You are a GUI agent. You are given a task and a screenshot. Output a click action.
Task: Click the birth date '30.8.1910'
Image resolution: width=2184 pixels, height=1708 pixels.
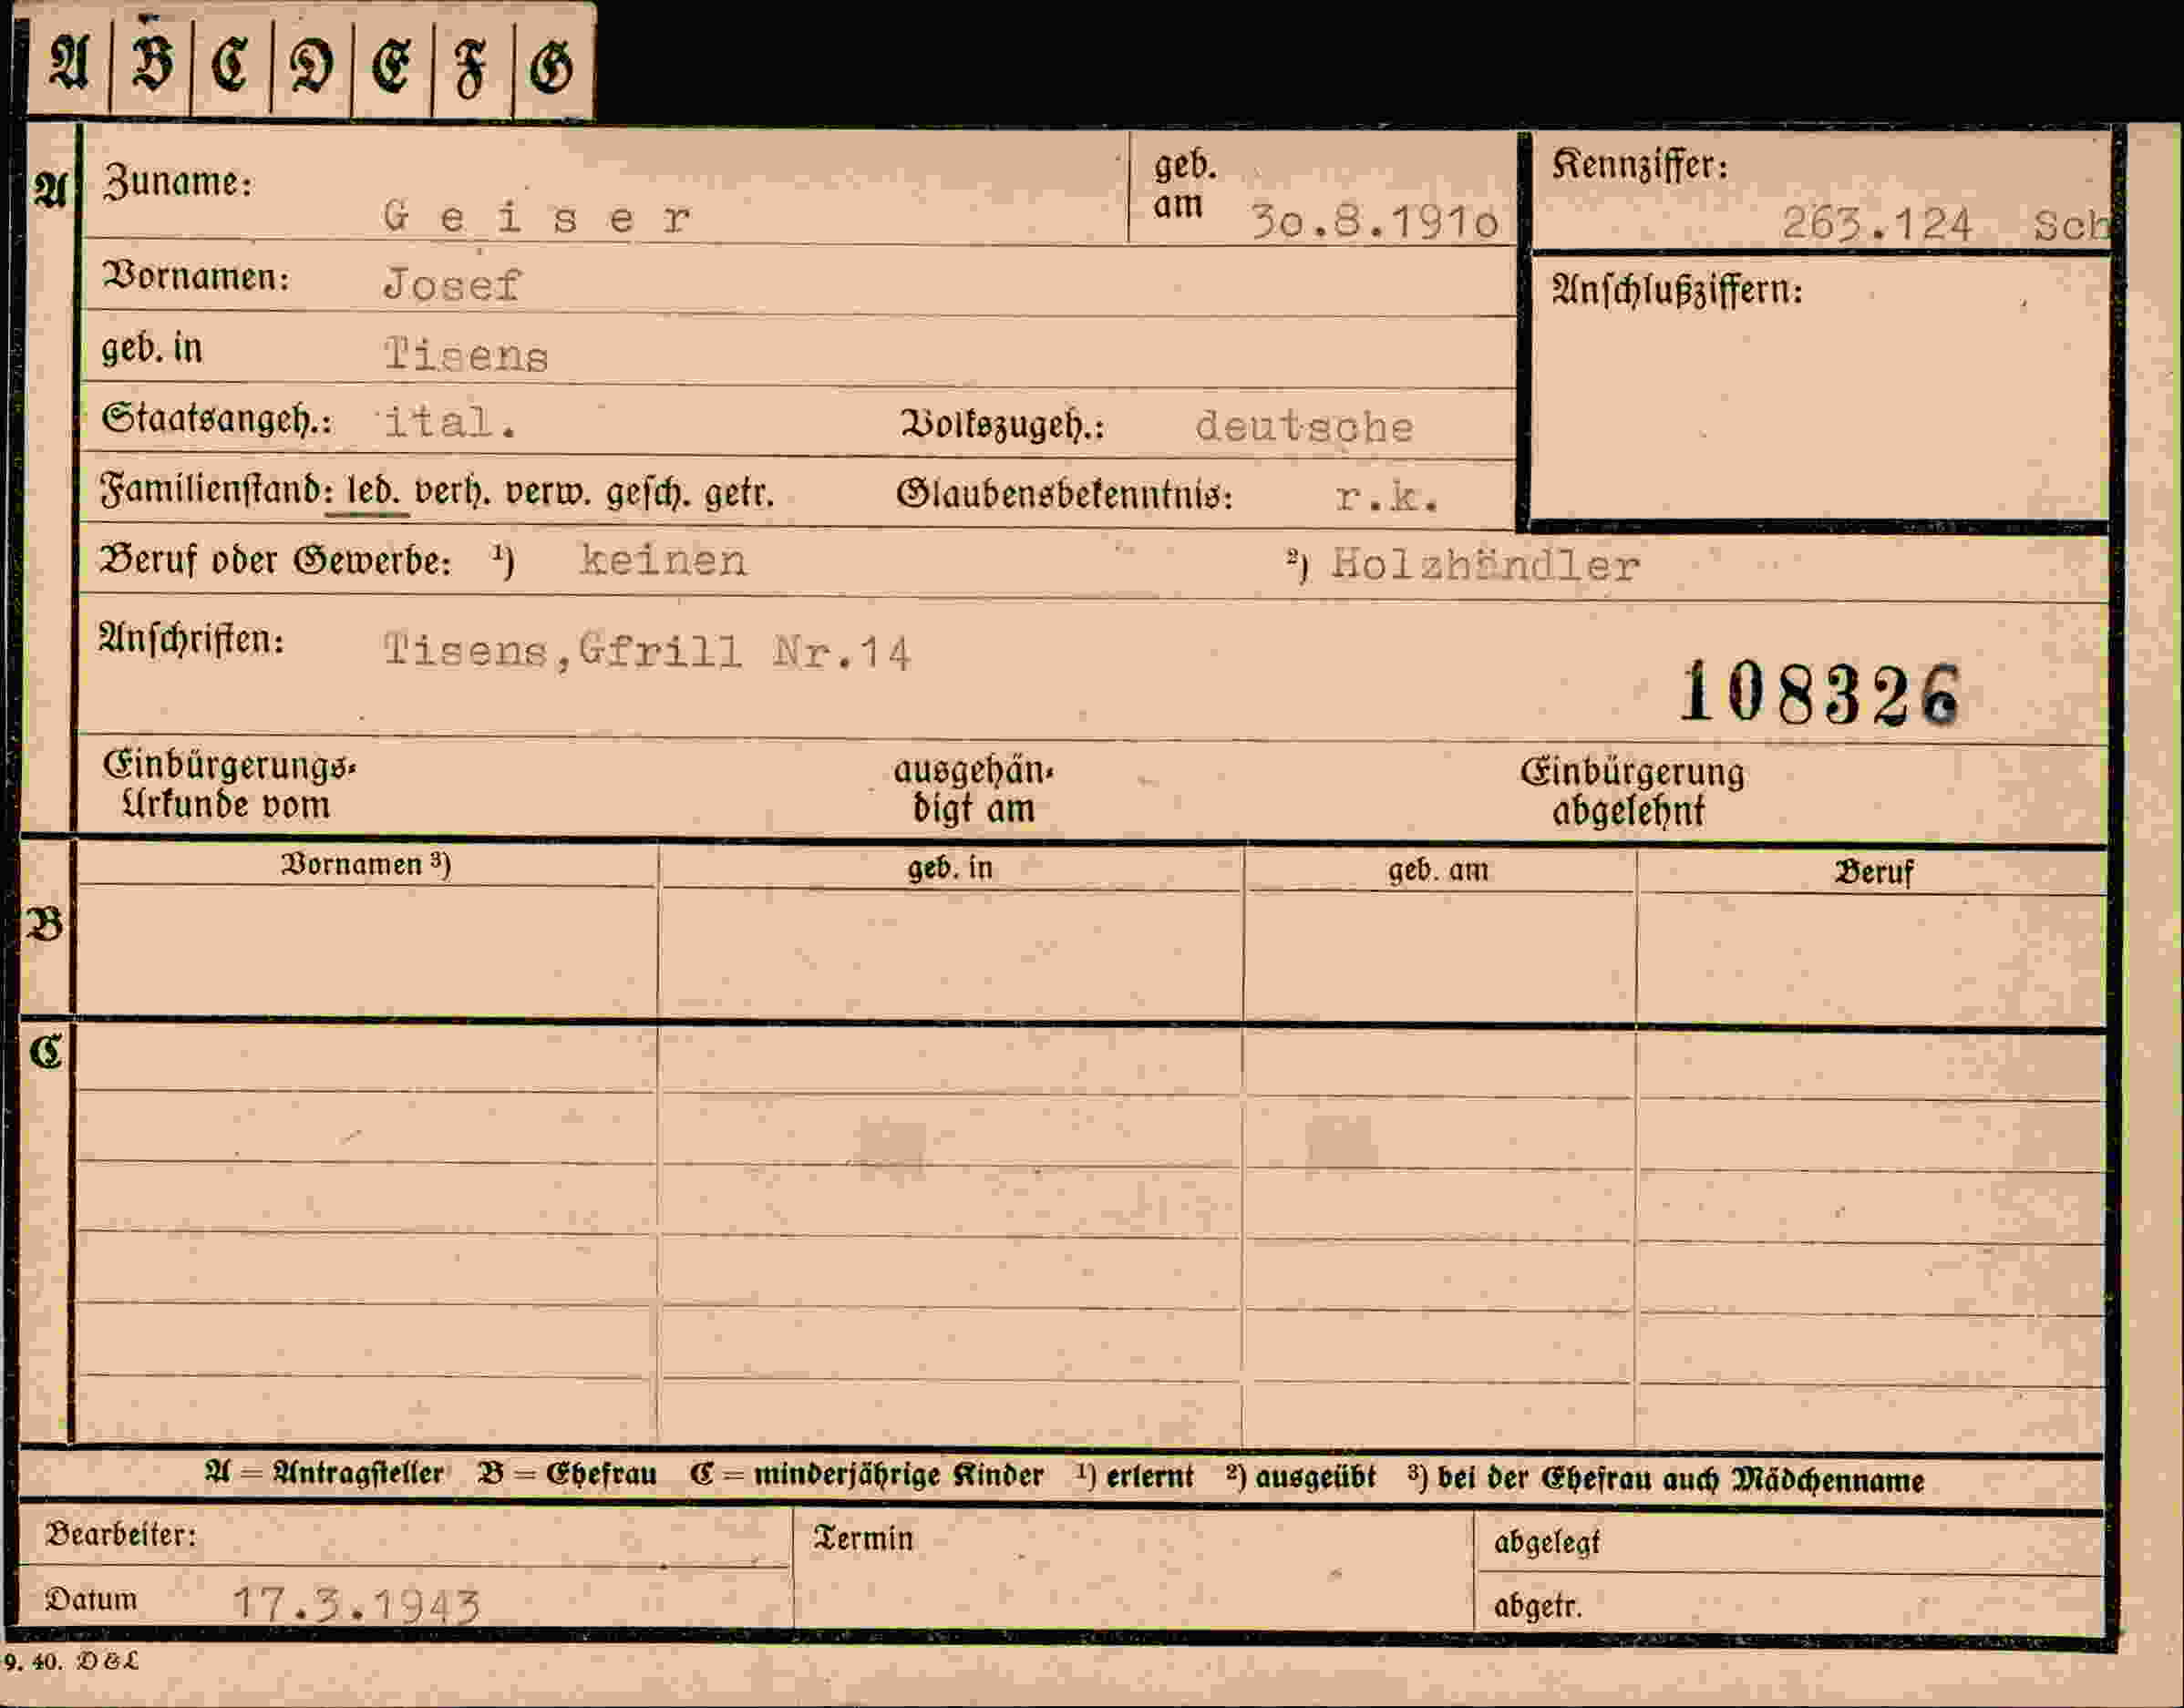coord(1375,222)
